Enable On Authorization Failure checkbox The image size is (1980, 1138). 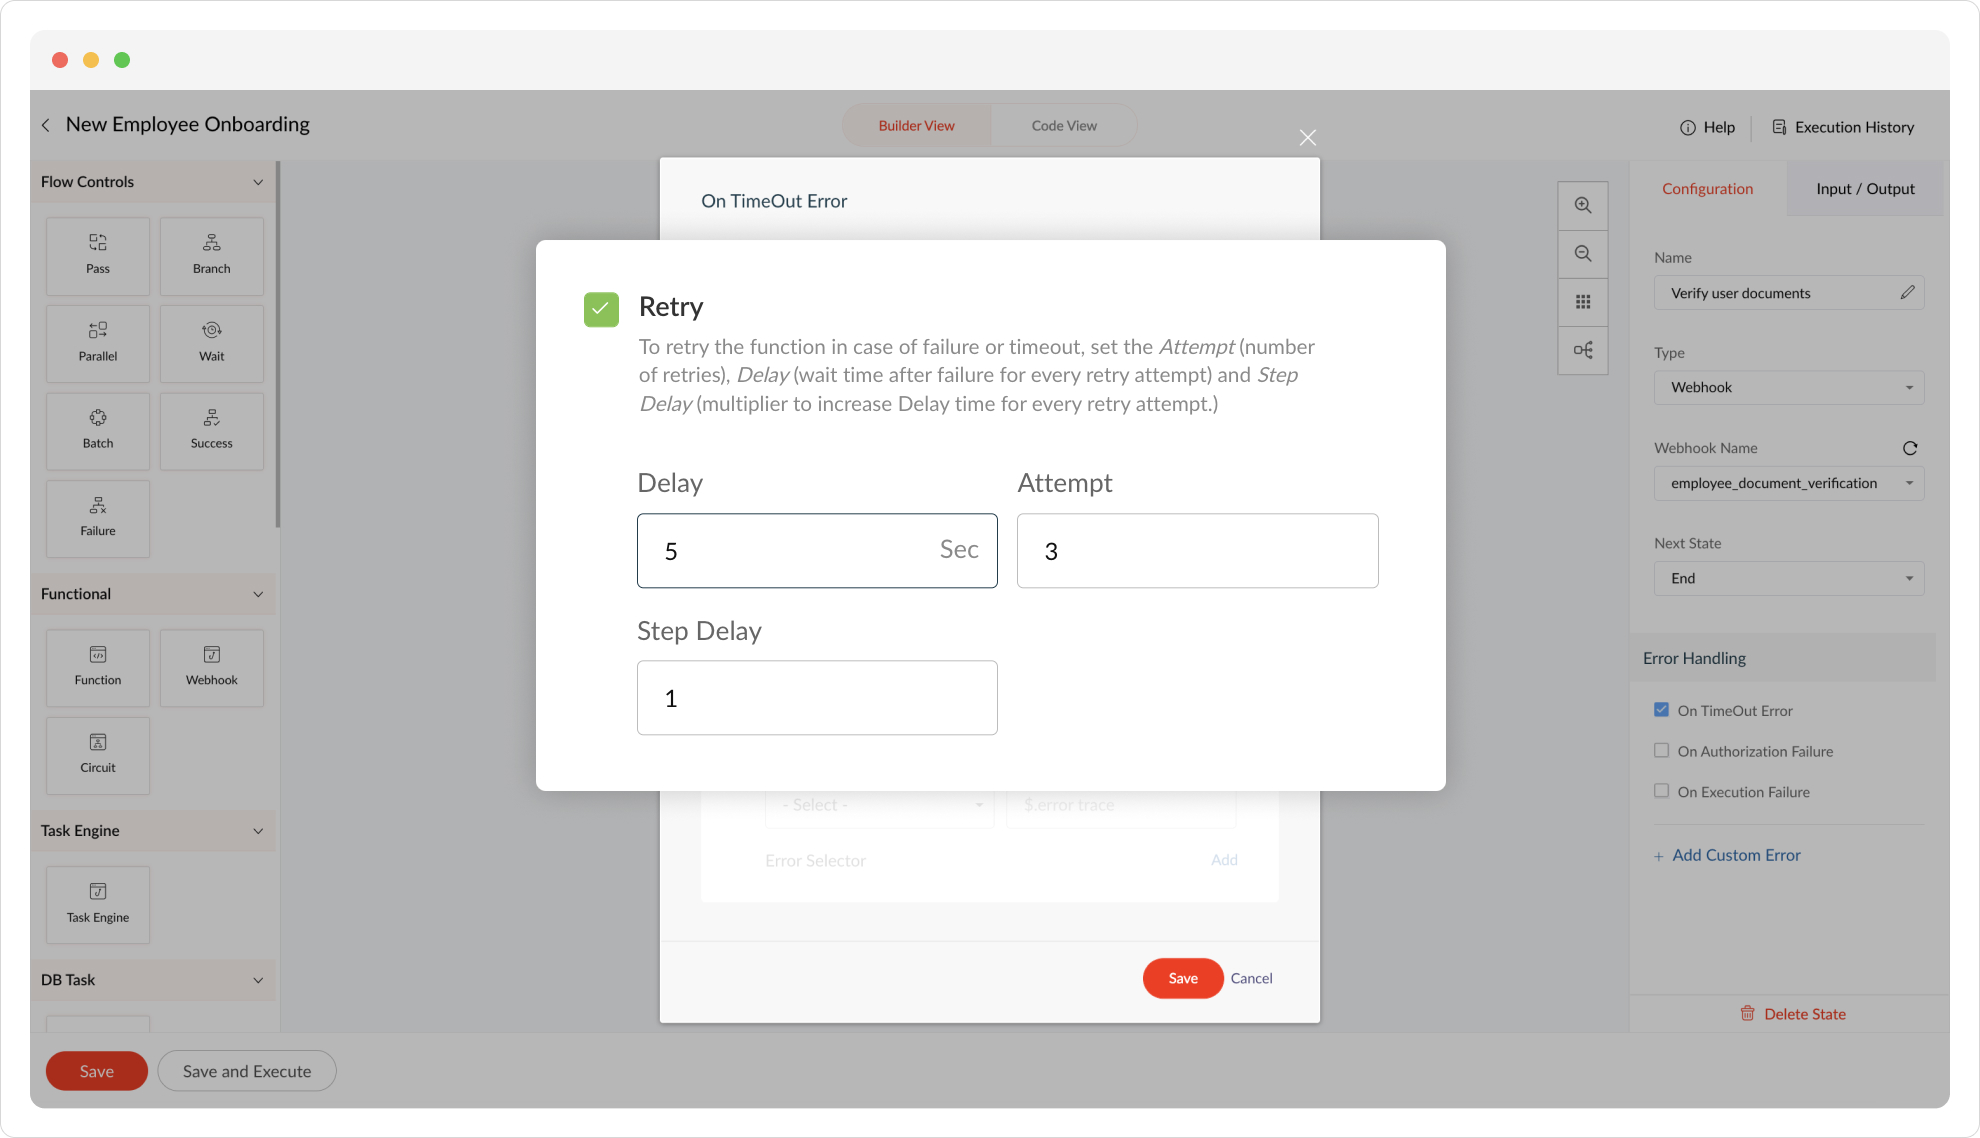pyautogui.click(x=1661, y=750)
